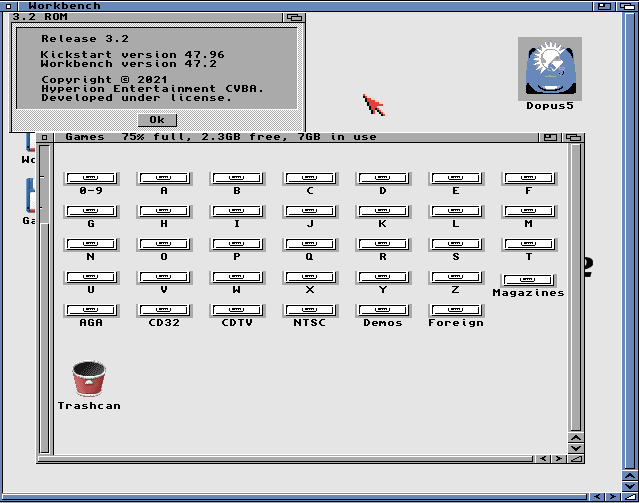Click the 'Release 3.2' text

click(x=85, y=39)
